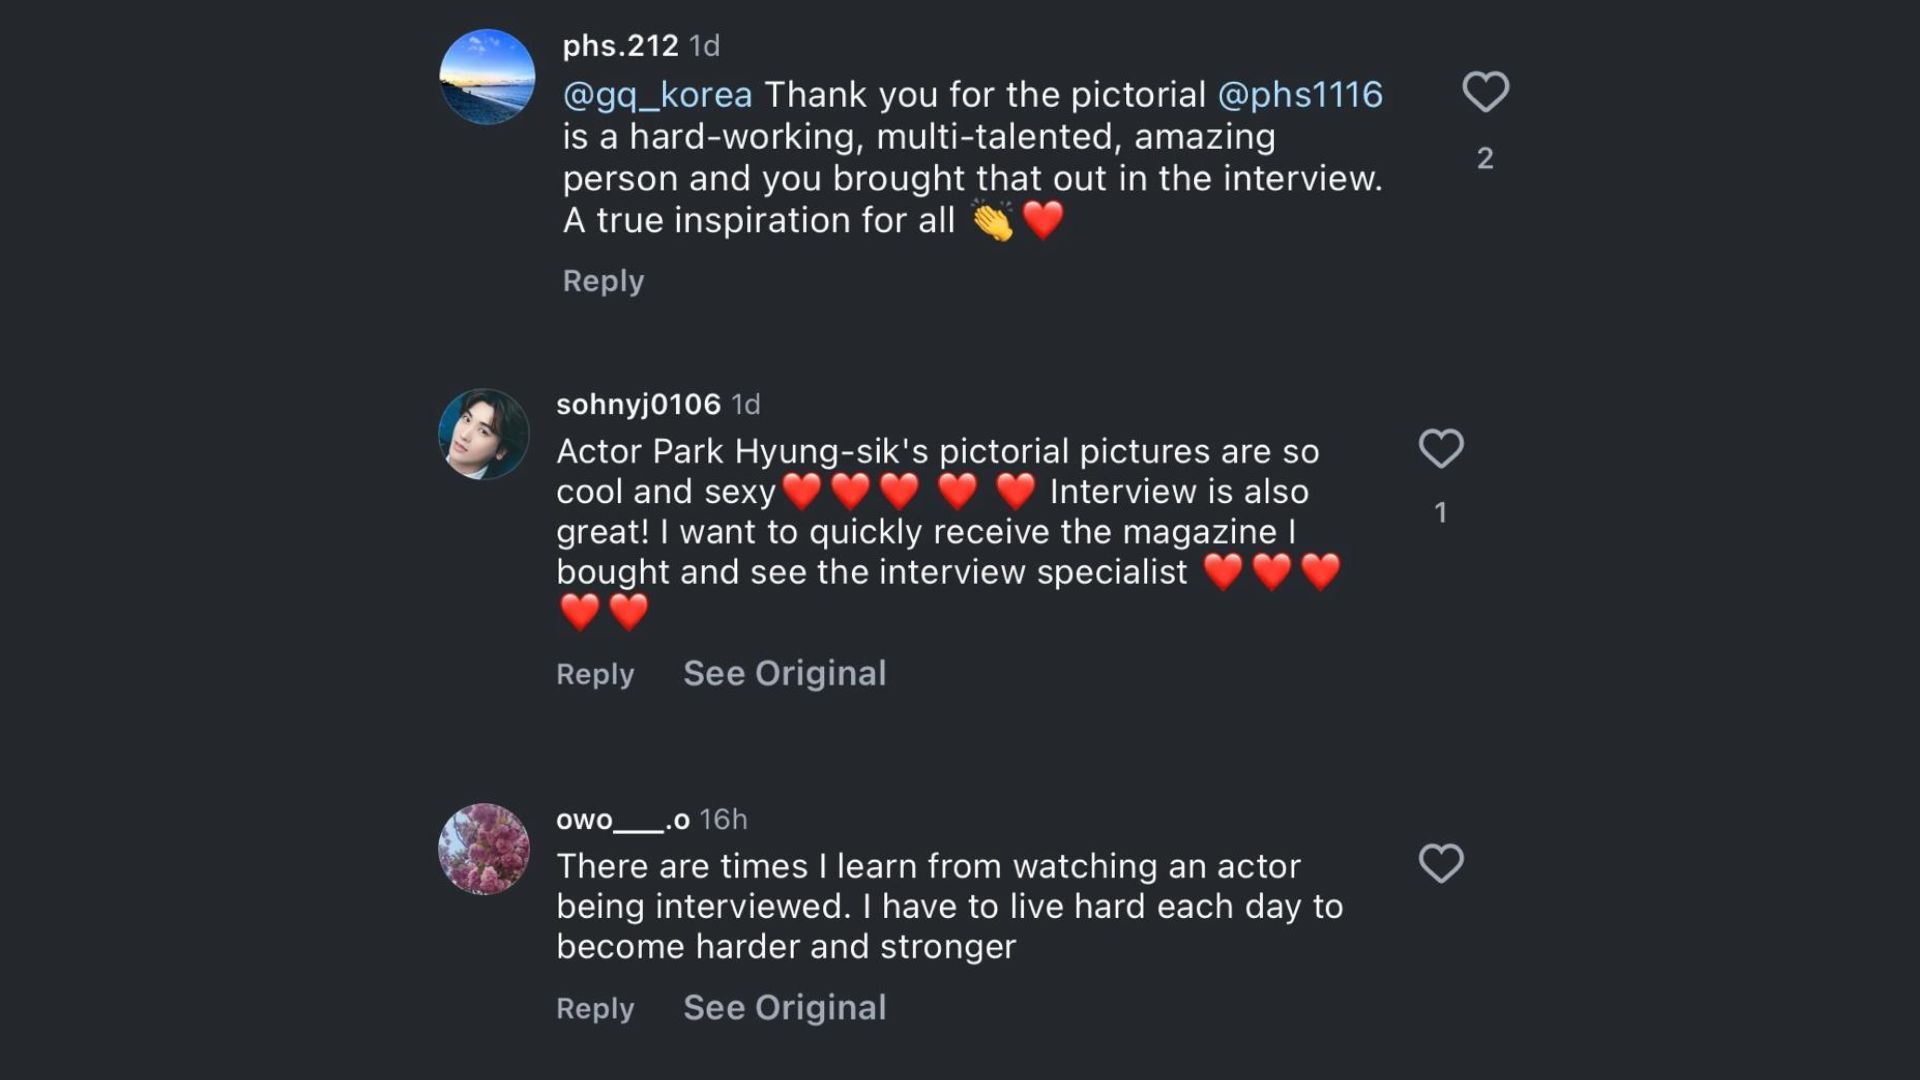Like the sohnyj0106 comment
The height and width of the screenshot is (1080, 1920).
tap(1441, 448)
